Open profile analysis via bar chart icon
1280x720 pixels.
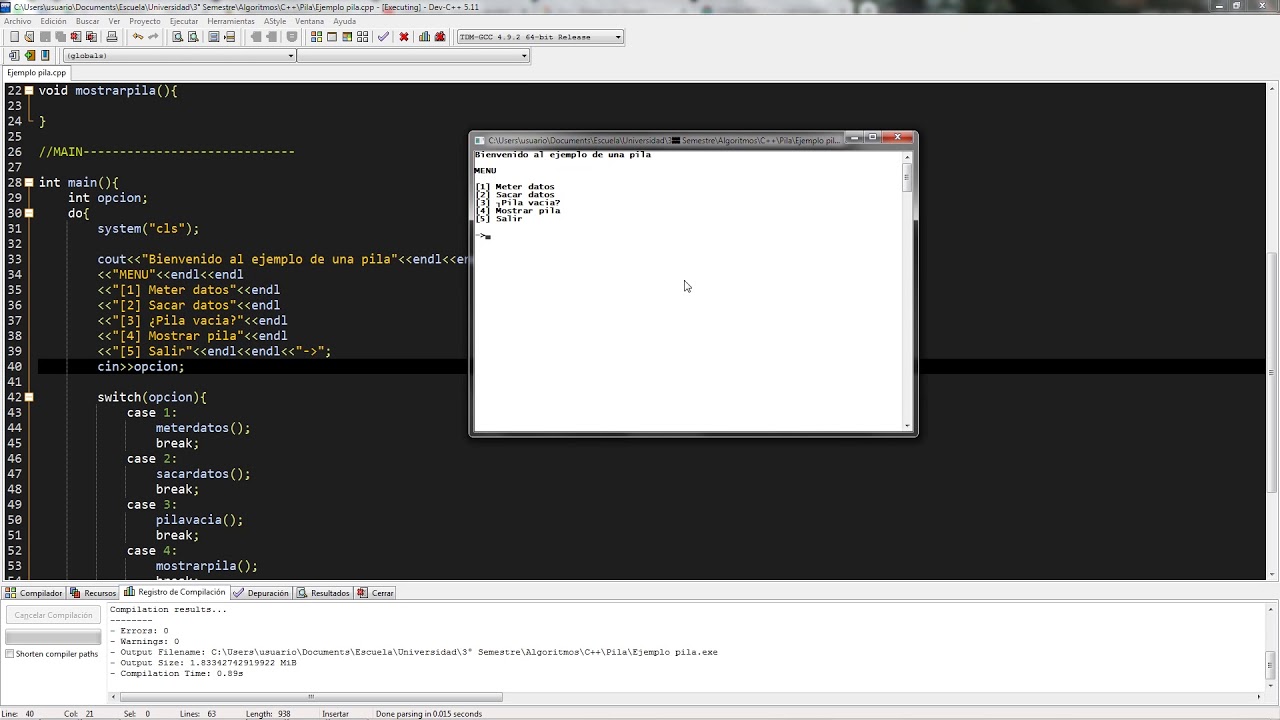[x=424, y=37]
